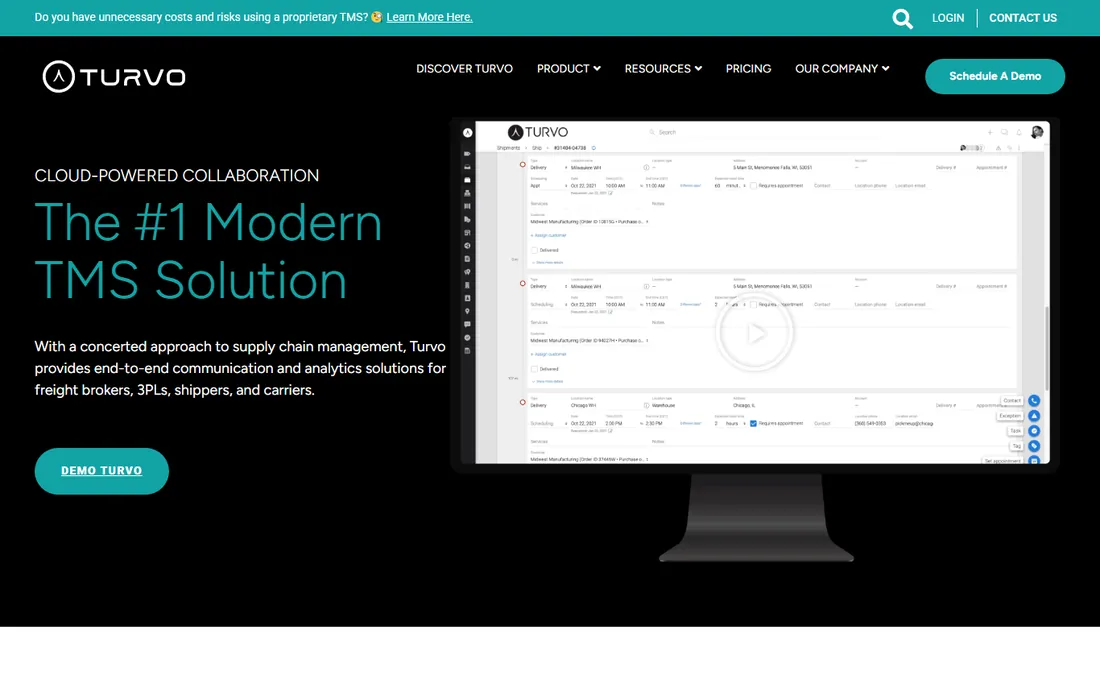Click Assign customer under Order ID 10815G
The width and height of the screenshot is (1100, 688).
549,236
